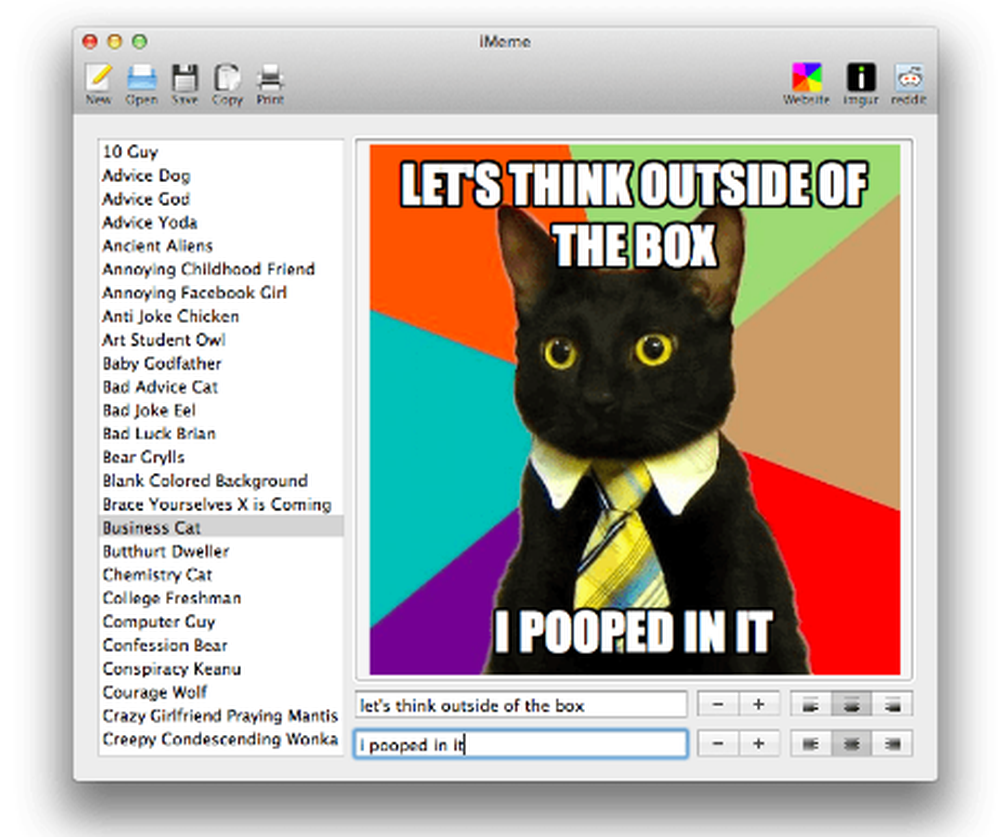The width and height of the screenshot is (1000, 837).
Task: Align bottom text left
Action: pyautogui.click(x=811, y=743)
